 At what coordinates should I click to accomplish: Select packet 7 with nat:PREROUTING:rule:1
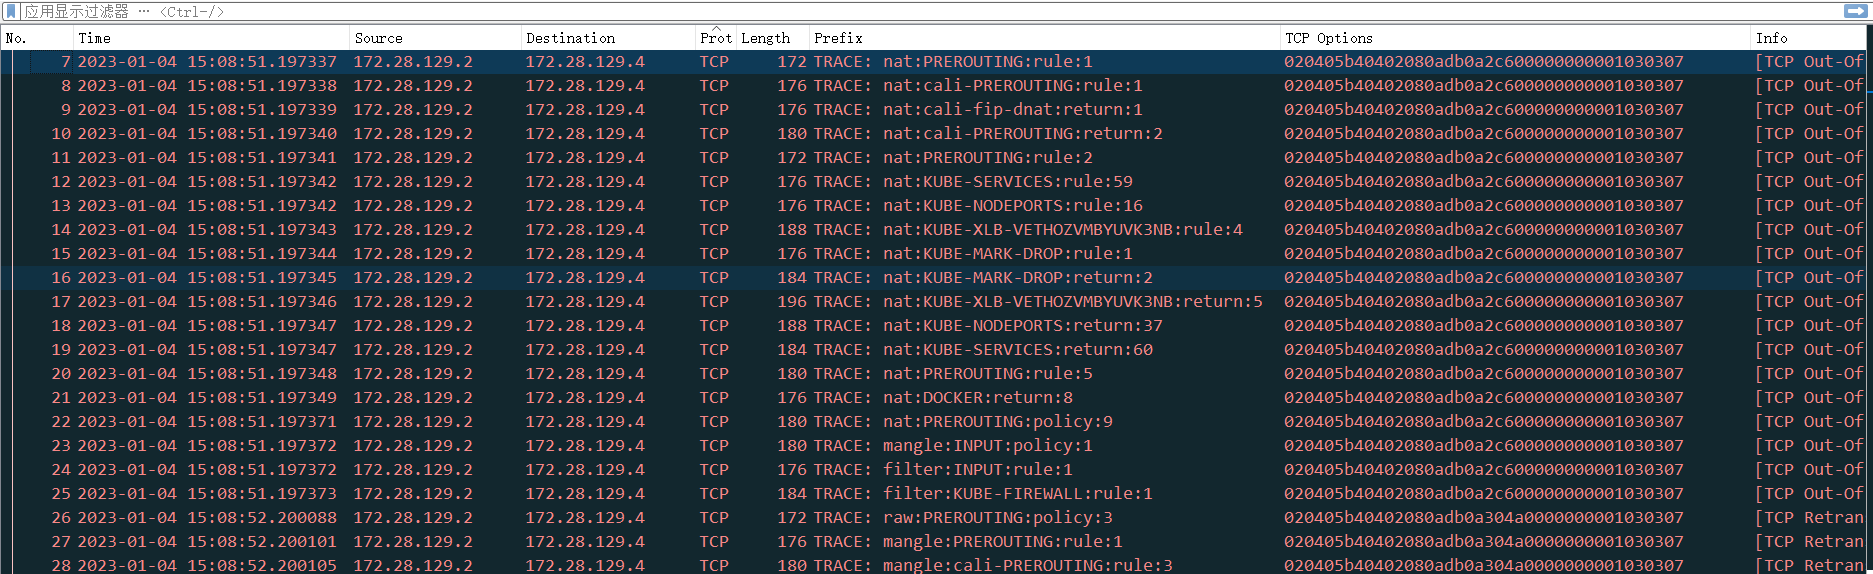[x=987, y=62]
